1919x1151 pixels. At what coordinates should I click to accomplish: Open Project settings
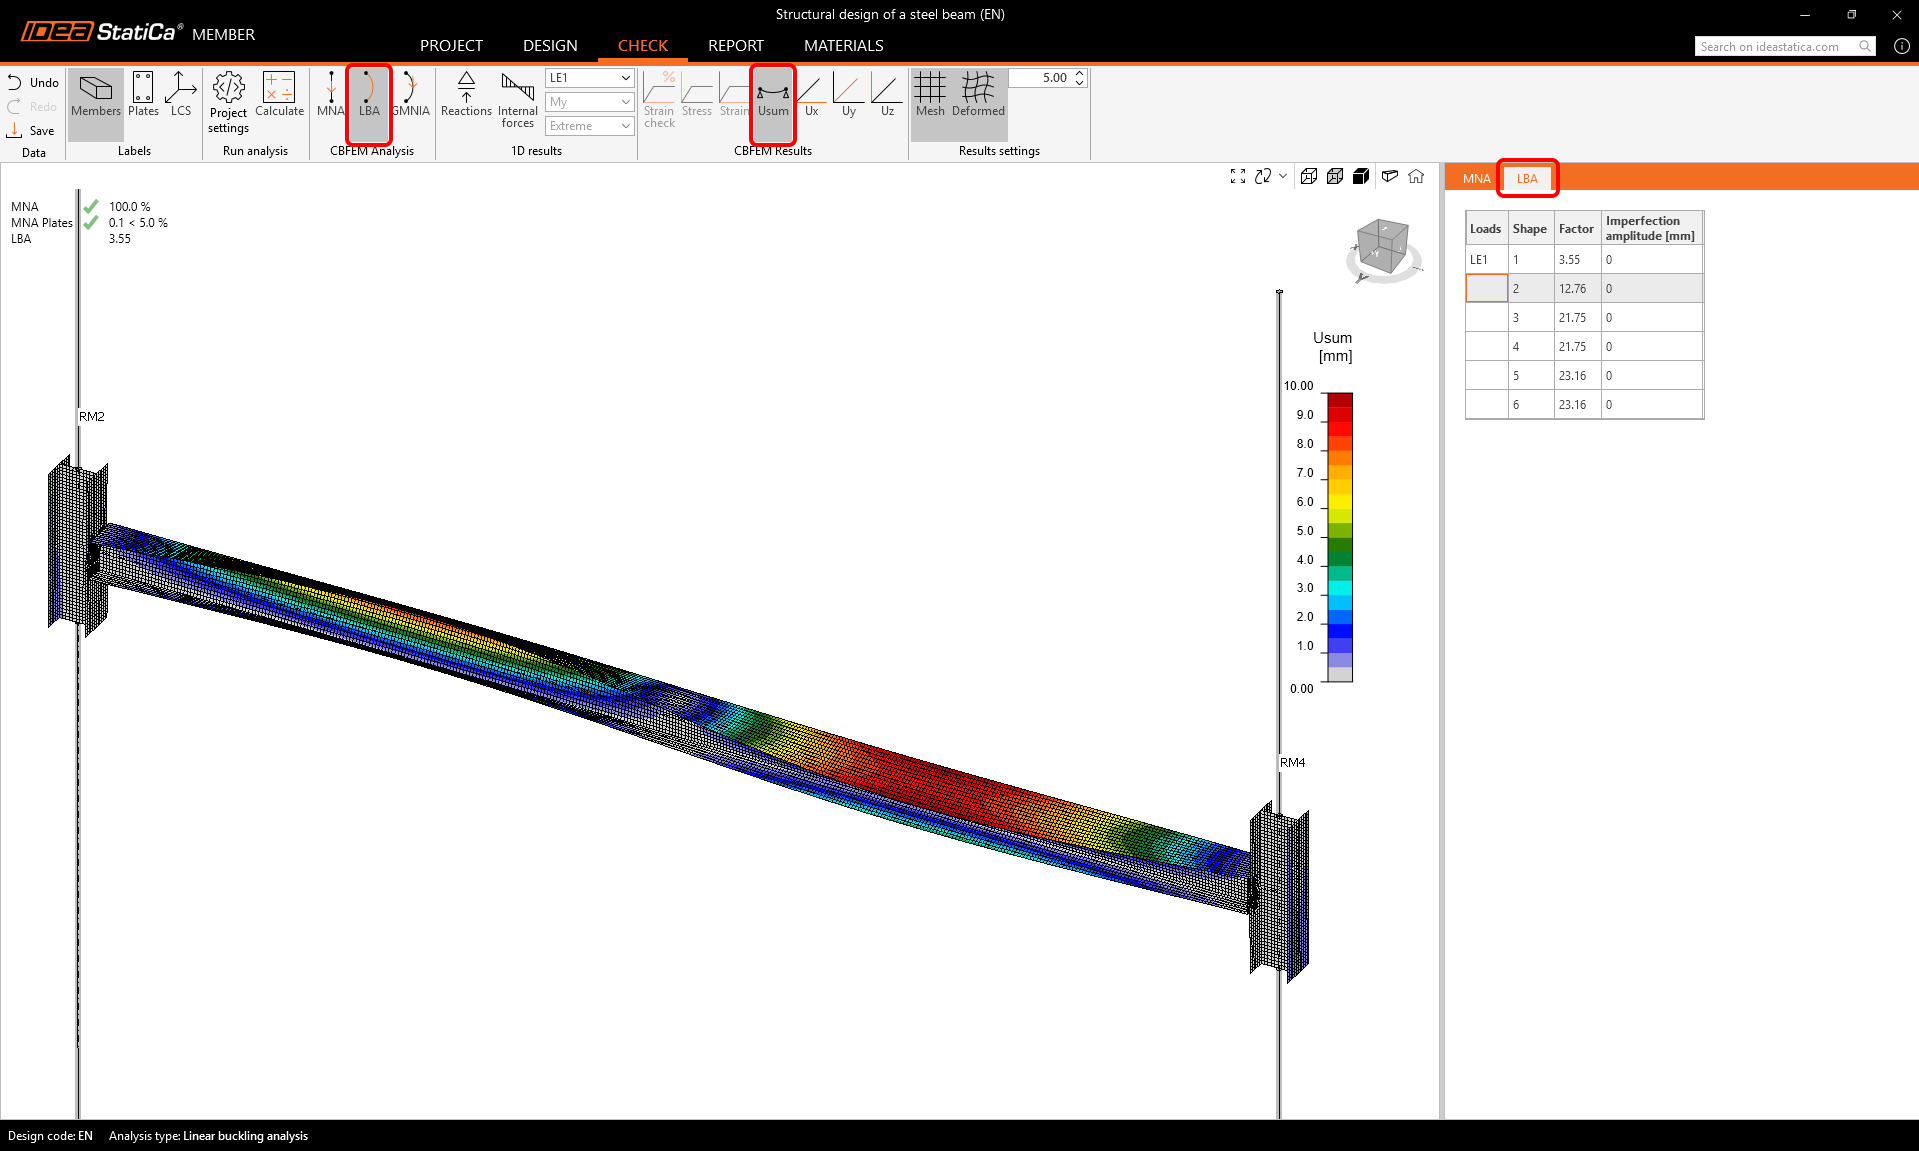[228, 102]
